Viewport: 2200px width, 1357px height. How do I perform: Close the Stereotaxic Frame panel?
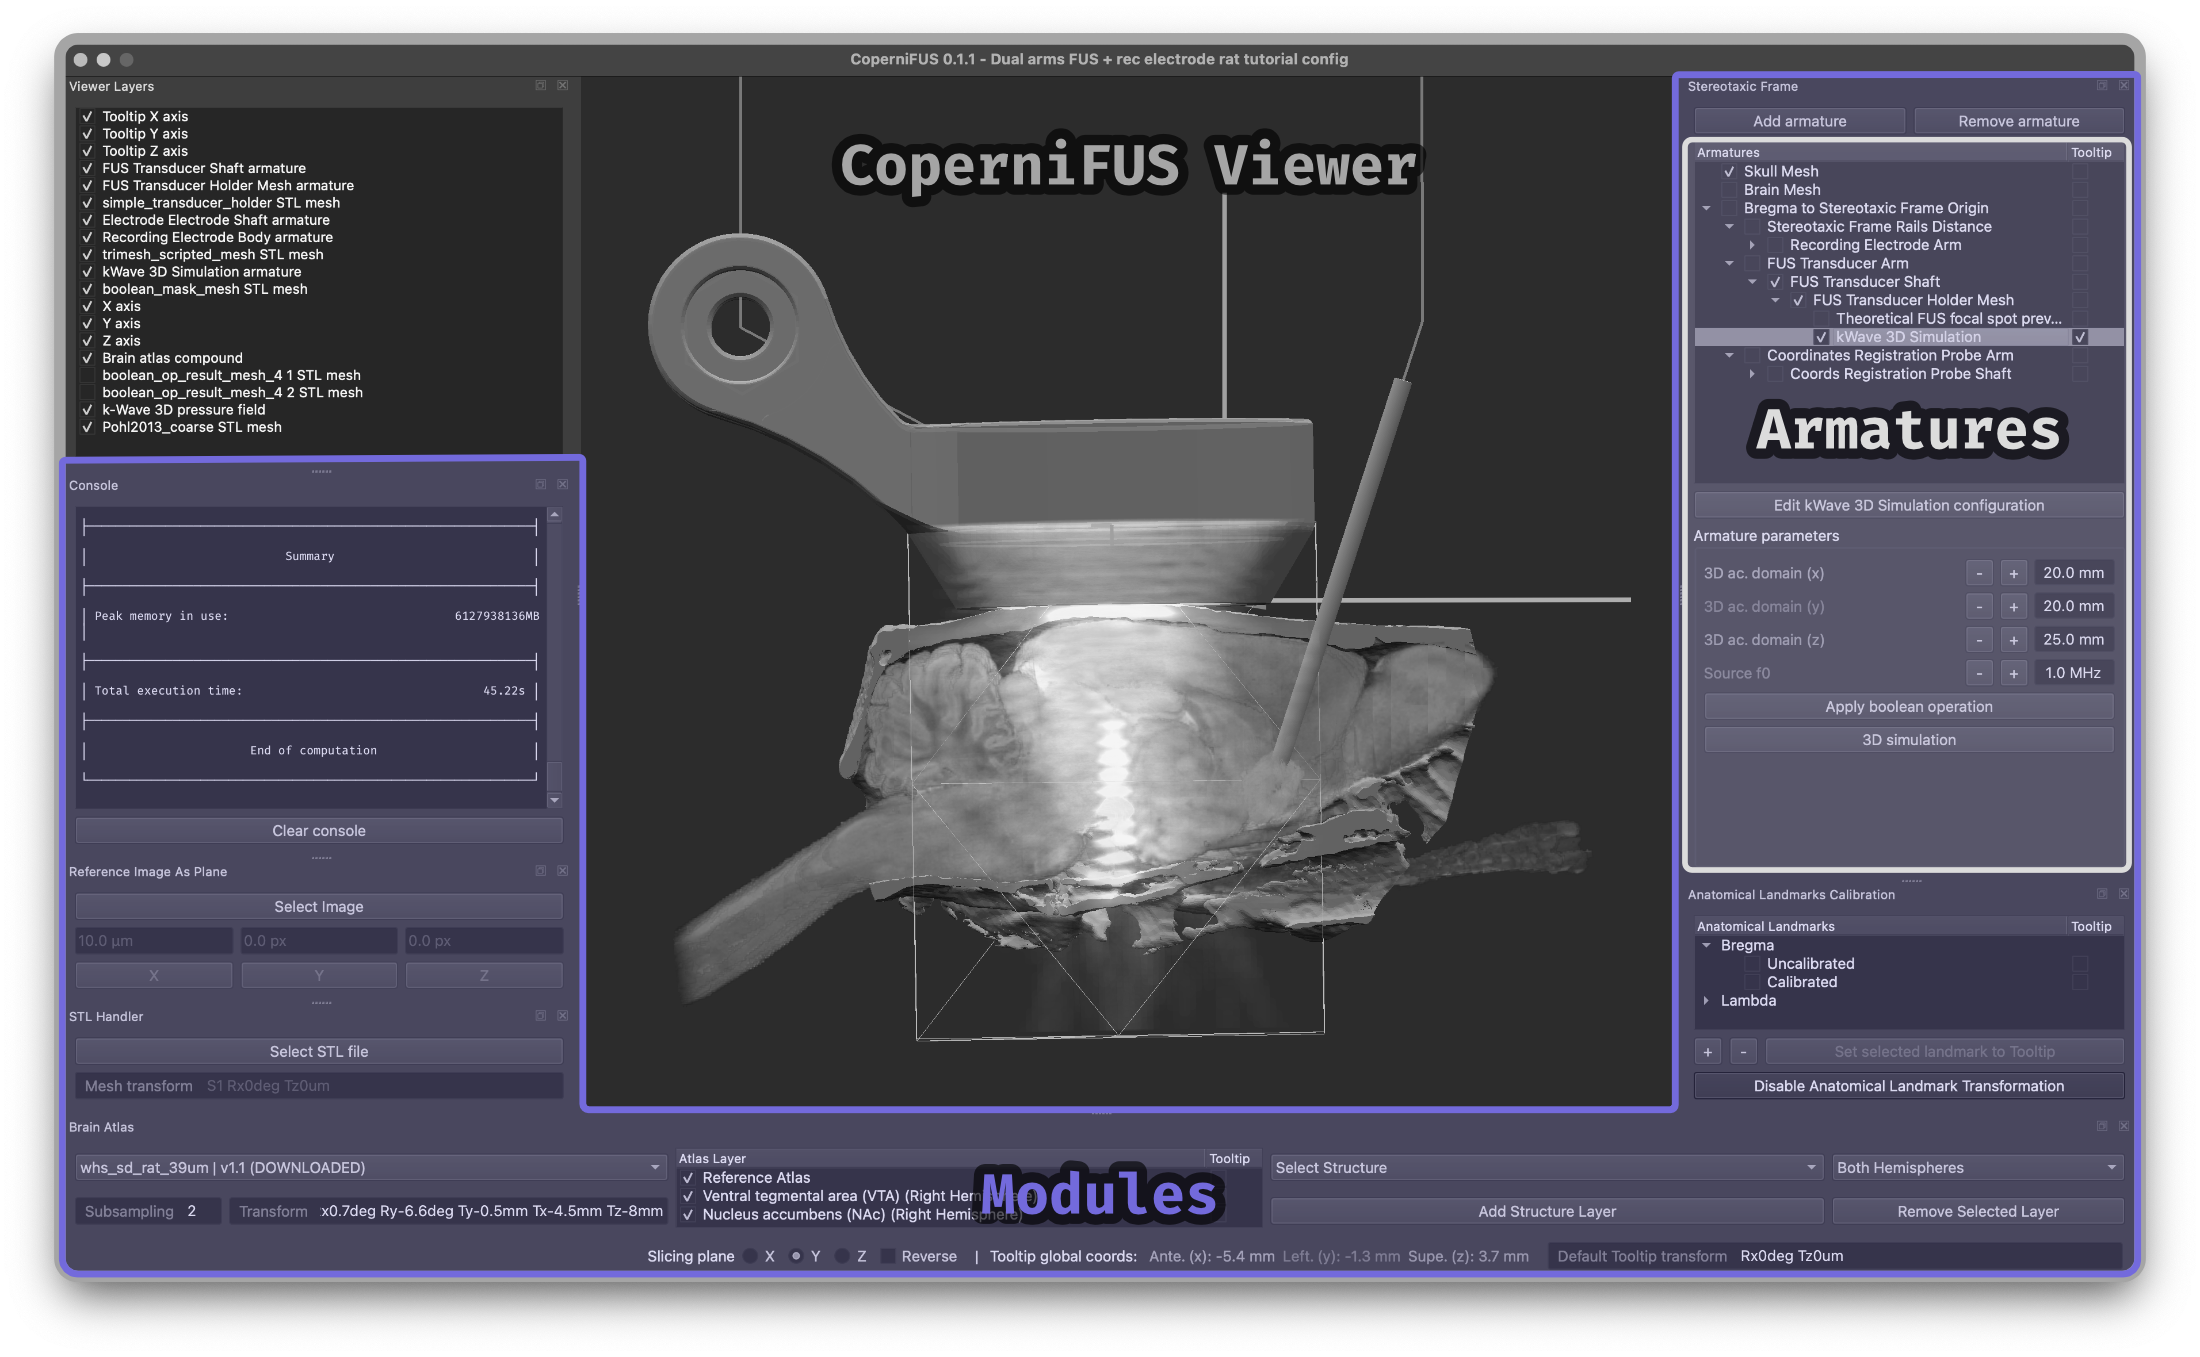pos(2123,86)
